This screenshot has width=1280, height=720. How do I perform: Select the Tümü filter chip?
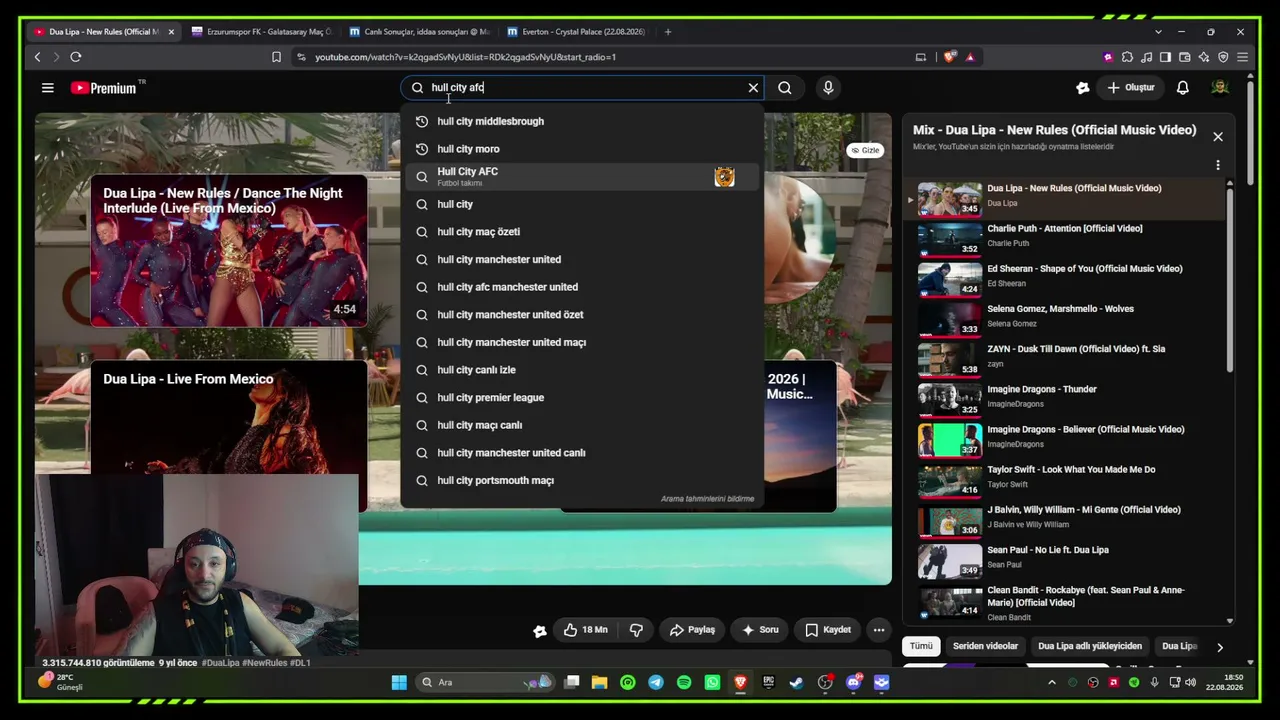pyautogui.click(x=921, y=646)
